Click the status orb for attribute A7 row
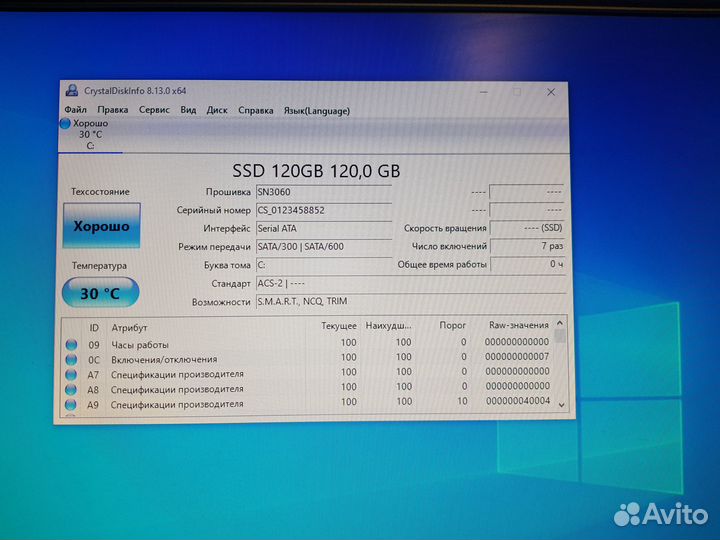This screenshot has width=720, height=540. click(71, 374)
